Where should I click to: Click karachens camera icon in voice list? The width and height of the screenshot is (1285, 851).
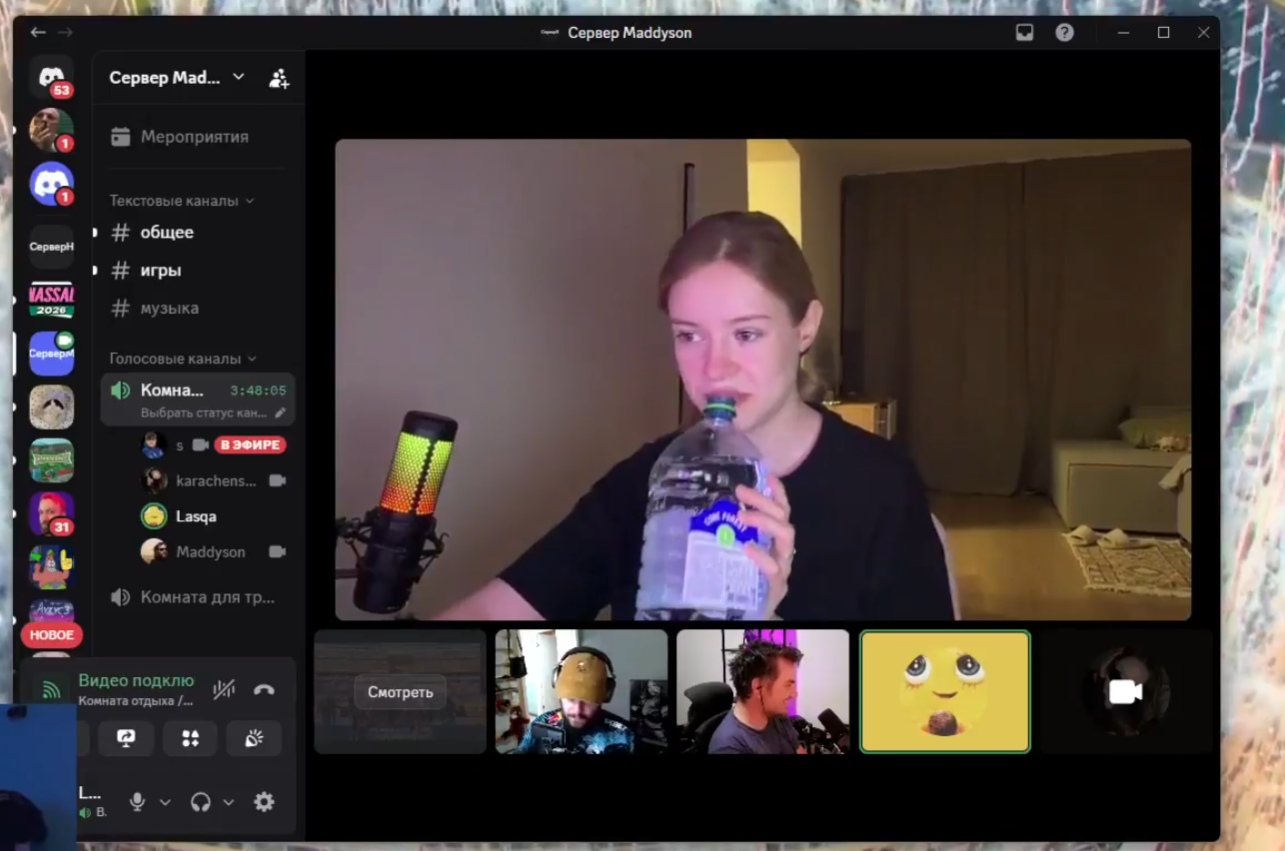click(278, 480)
